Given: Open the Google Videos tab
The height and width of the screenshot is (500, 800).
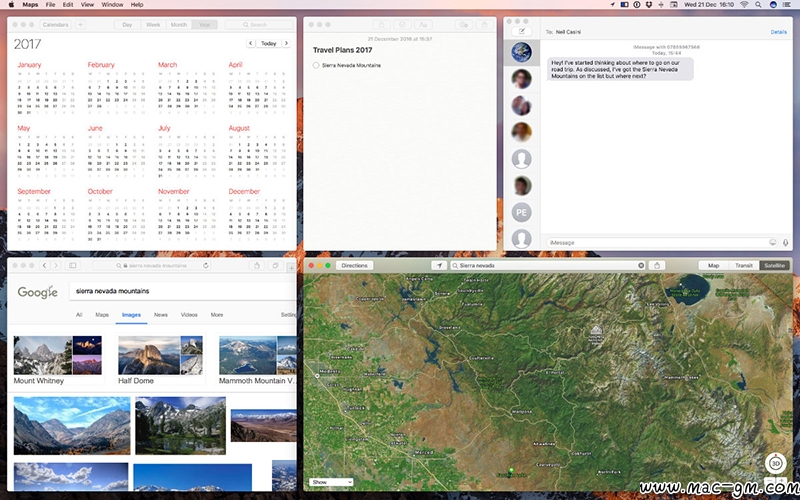Looking at the screenshot, I should point(189,315).
